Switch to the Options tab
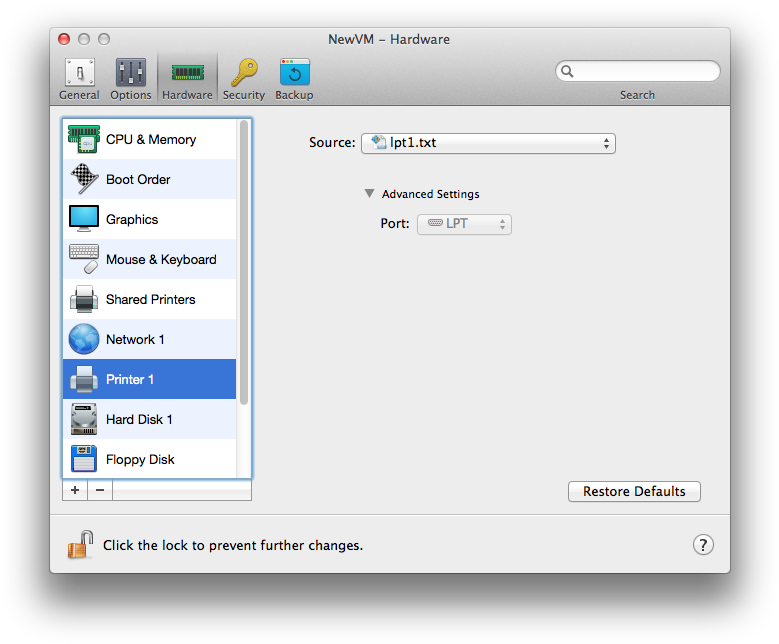Screen dimensions: 779x644 click(x=131, y=79)
